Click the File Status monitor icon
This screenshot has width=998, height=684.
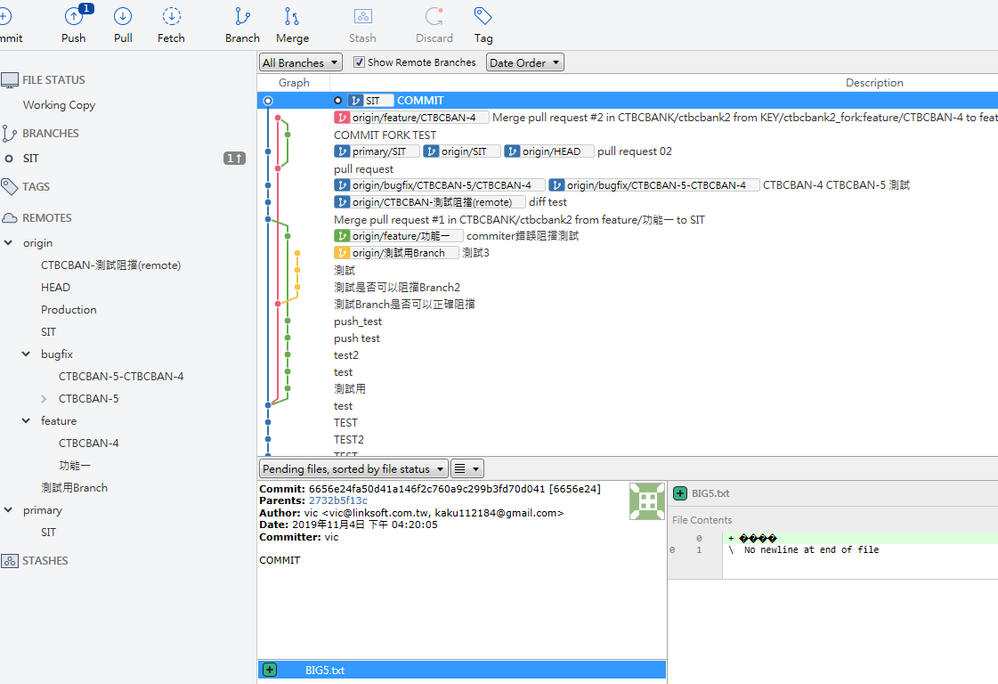pos(10,80)
